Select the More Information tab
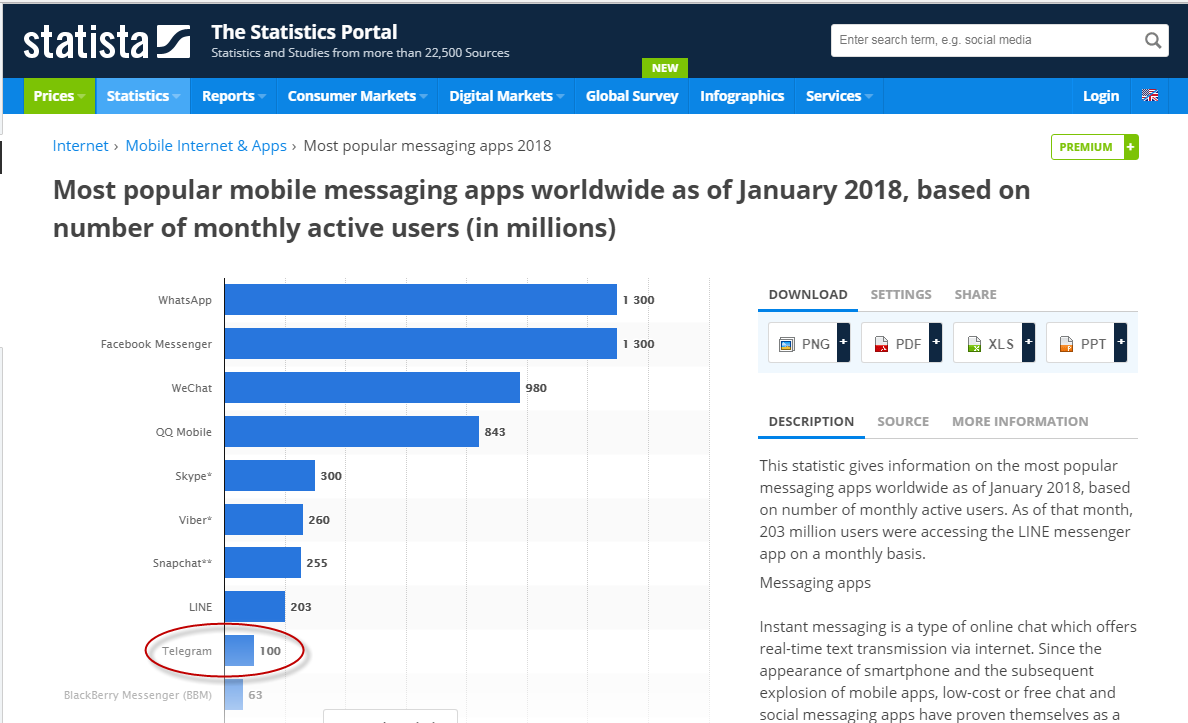Image resolution: width=1188 pixels, height=723 pixels. pyautogui.click(x=1020, y=422)
